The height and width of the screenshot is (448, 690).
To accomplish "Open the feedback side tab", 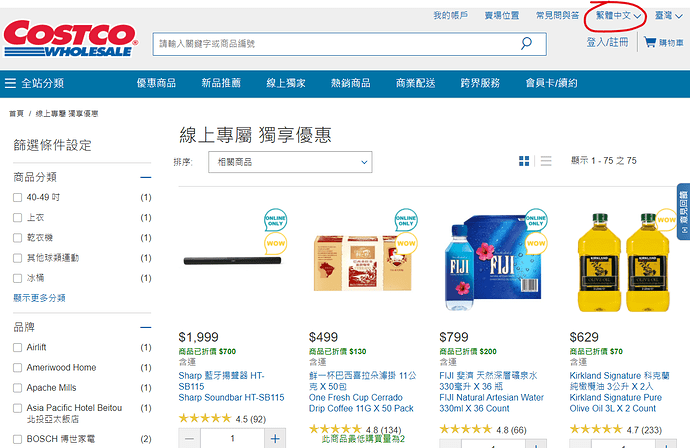I will (x=683, y=212).
